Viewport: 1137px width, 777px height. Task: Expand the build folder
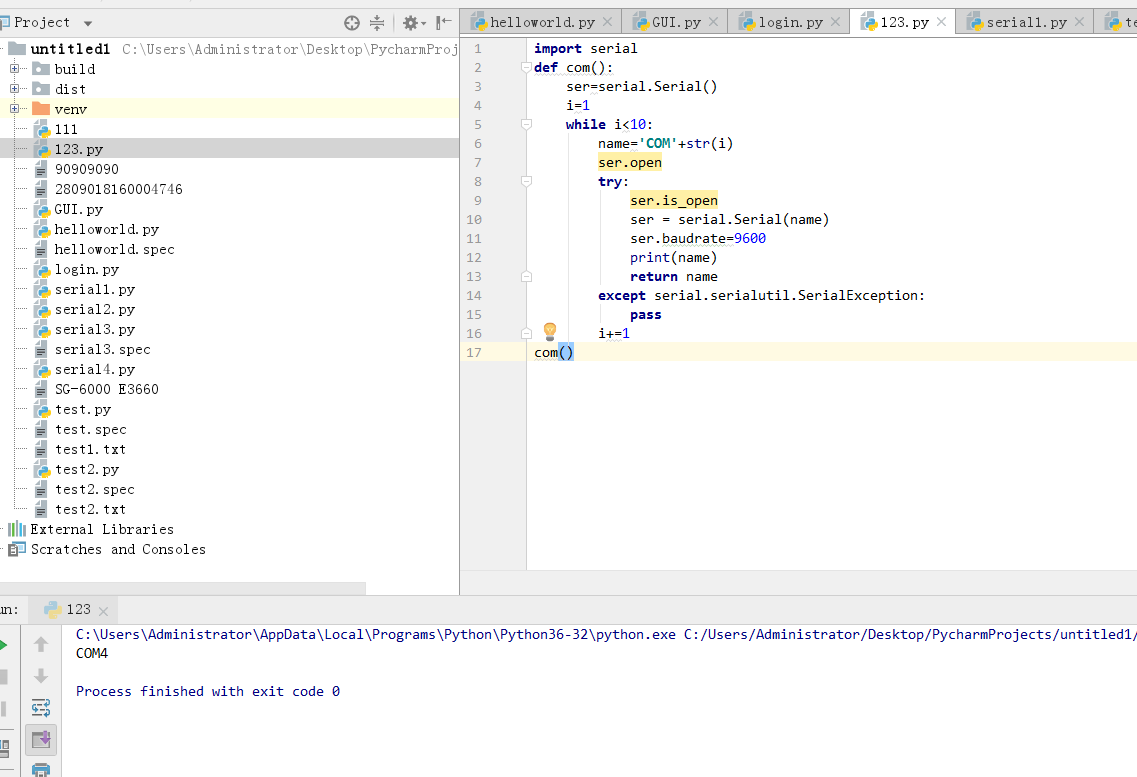(15, 69)
